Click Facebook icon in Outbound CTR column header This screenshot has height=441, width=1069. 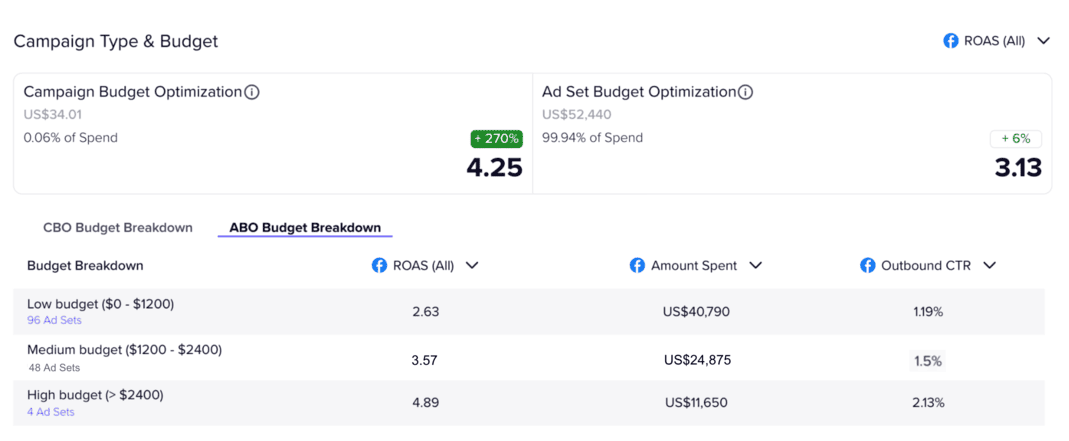point(867,266)
